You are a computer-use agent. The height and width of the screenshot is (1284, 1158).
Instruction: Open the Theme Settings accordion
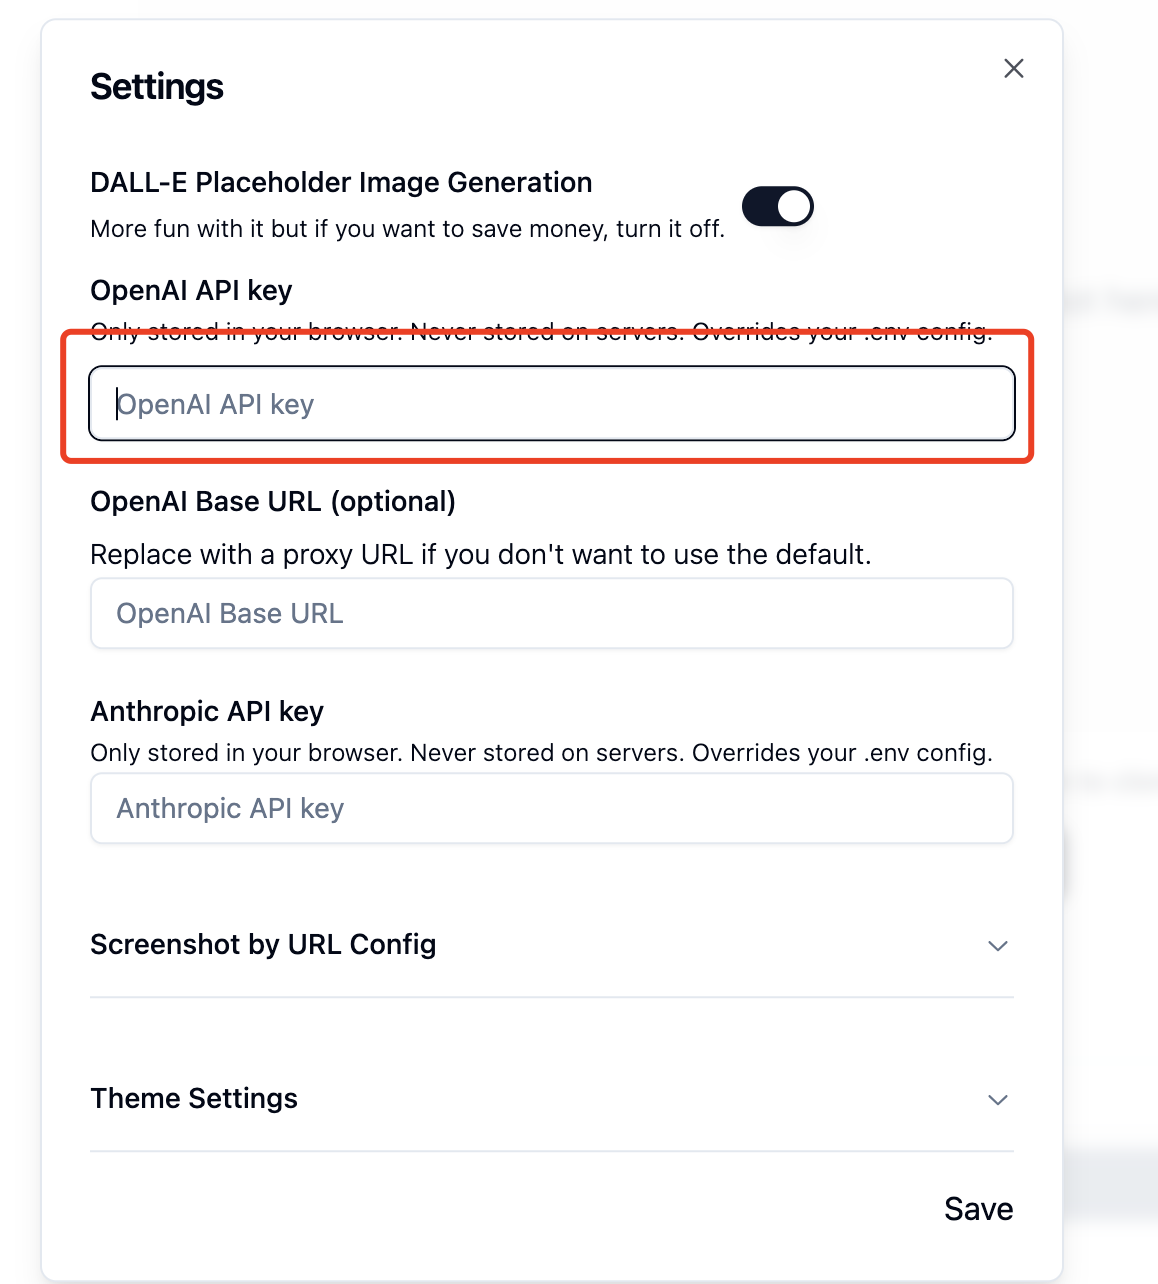(x=552, y=1098)
